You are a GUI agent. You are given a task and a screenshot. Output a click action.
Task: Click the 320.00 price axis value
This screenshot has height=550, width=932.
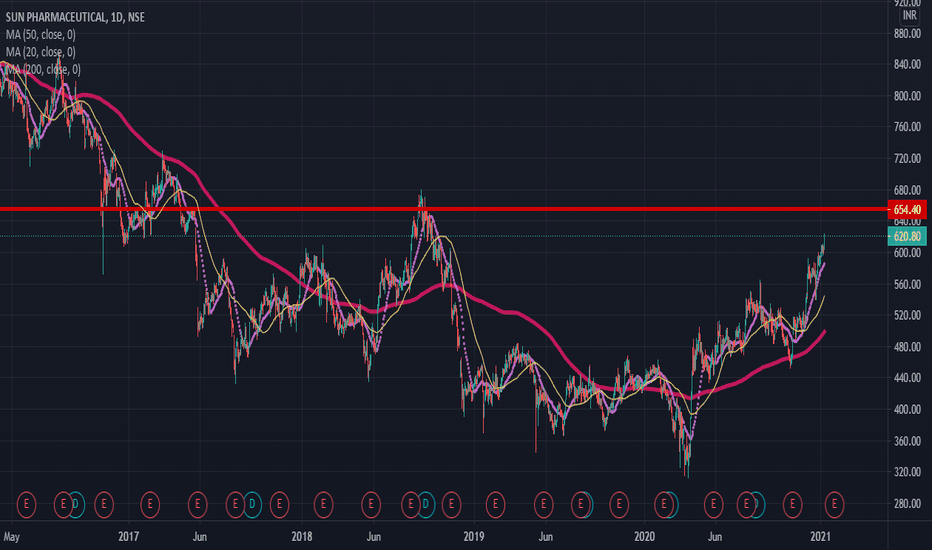907,472
